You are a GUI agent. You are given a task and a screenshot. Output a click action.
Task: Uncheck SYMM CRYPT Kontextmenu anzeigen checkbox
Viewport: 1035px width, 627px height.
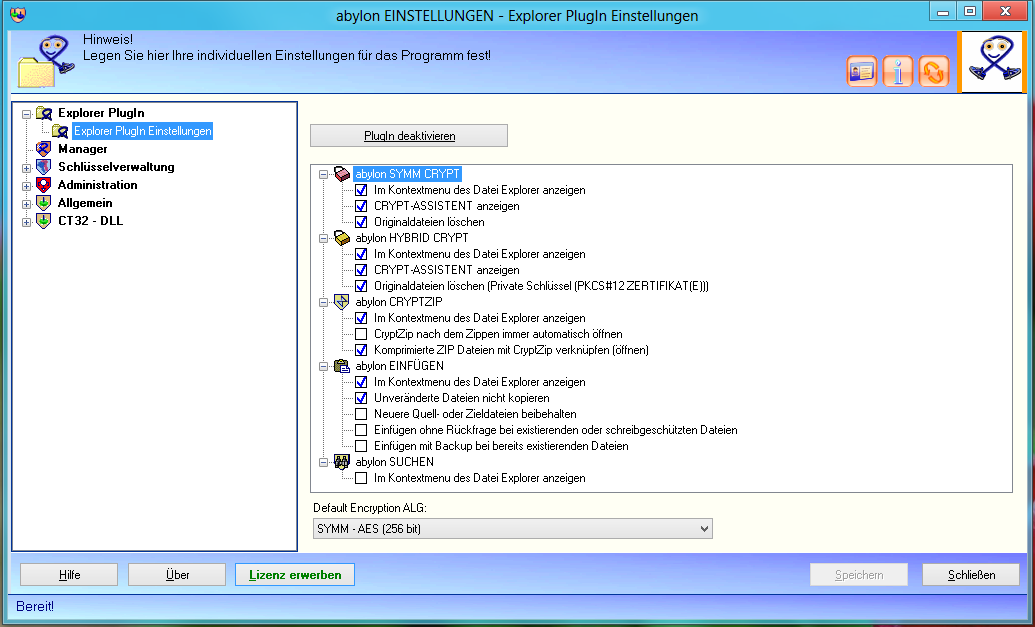(x=361, y=190)
